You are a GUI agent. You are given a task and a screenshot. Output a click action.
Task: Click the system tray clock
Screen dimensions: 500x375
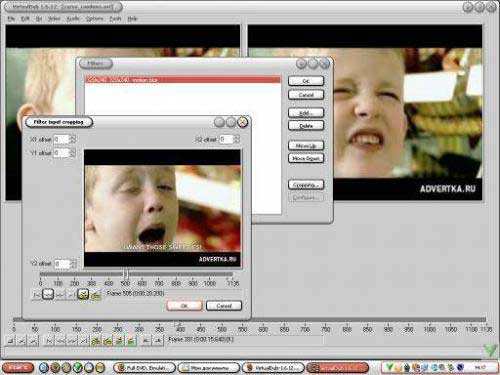point(480,367)
